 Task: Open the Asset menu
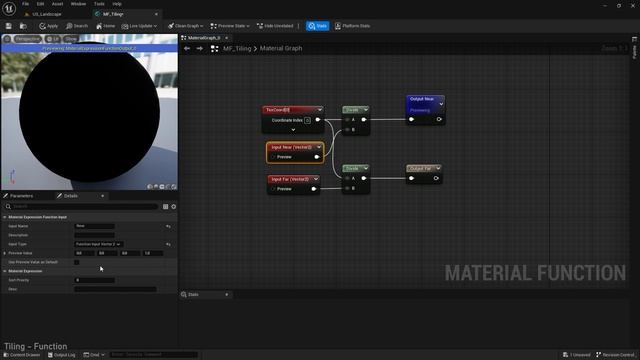point(58,4)
